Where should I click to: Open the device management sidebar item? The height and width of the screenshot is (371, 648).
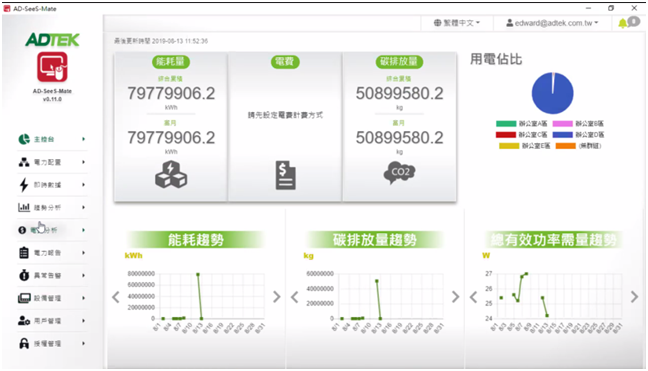[52, 298]
